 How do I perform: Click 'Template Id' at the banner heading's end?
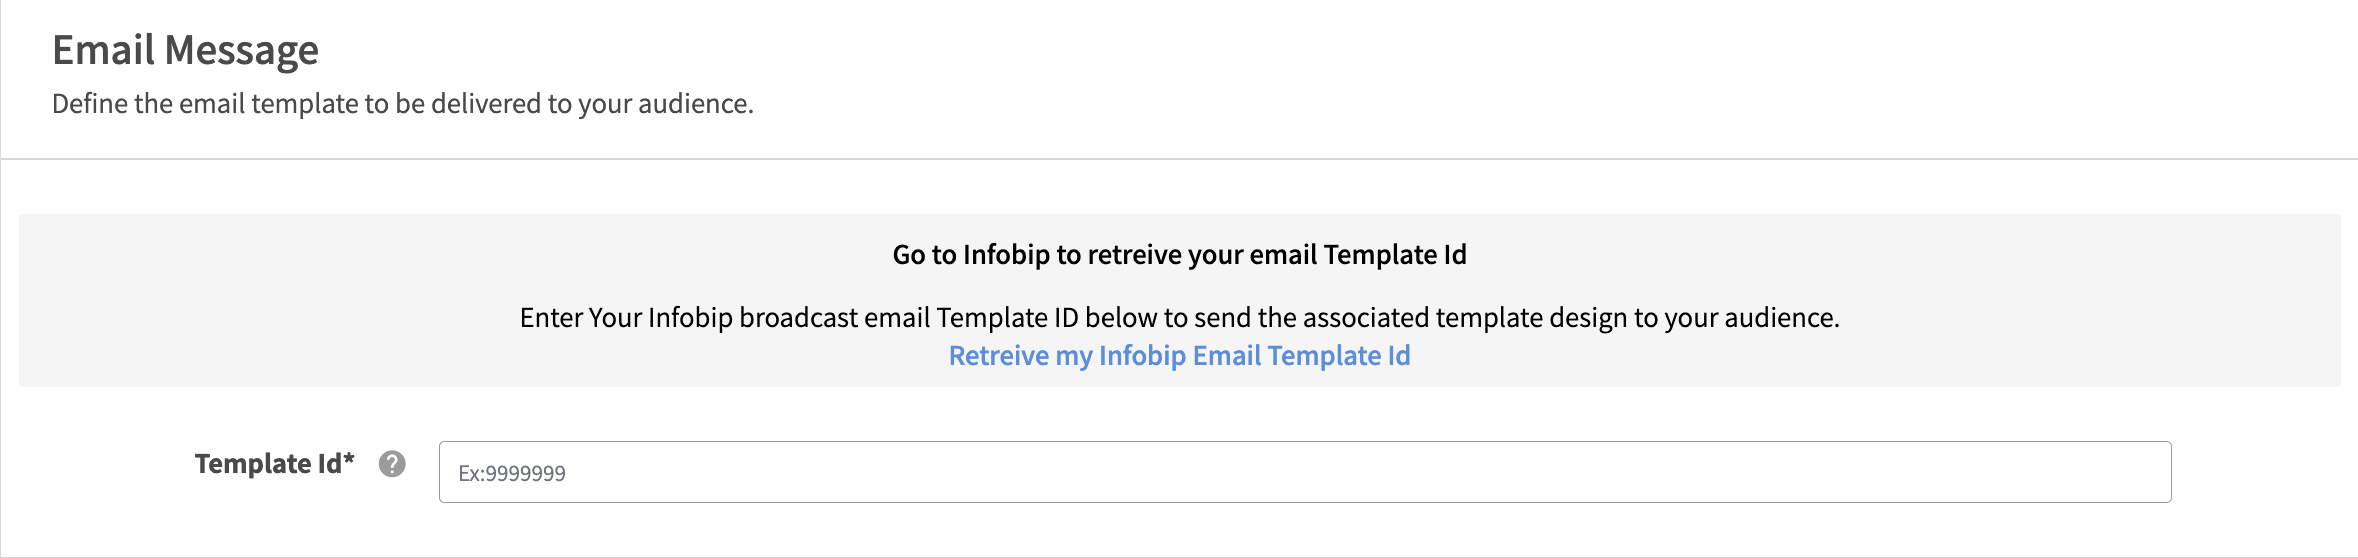[1395, 255]
